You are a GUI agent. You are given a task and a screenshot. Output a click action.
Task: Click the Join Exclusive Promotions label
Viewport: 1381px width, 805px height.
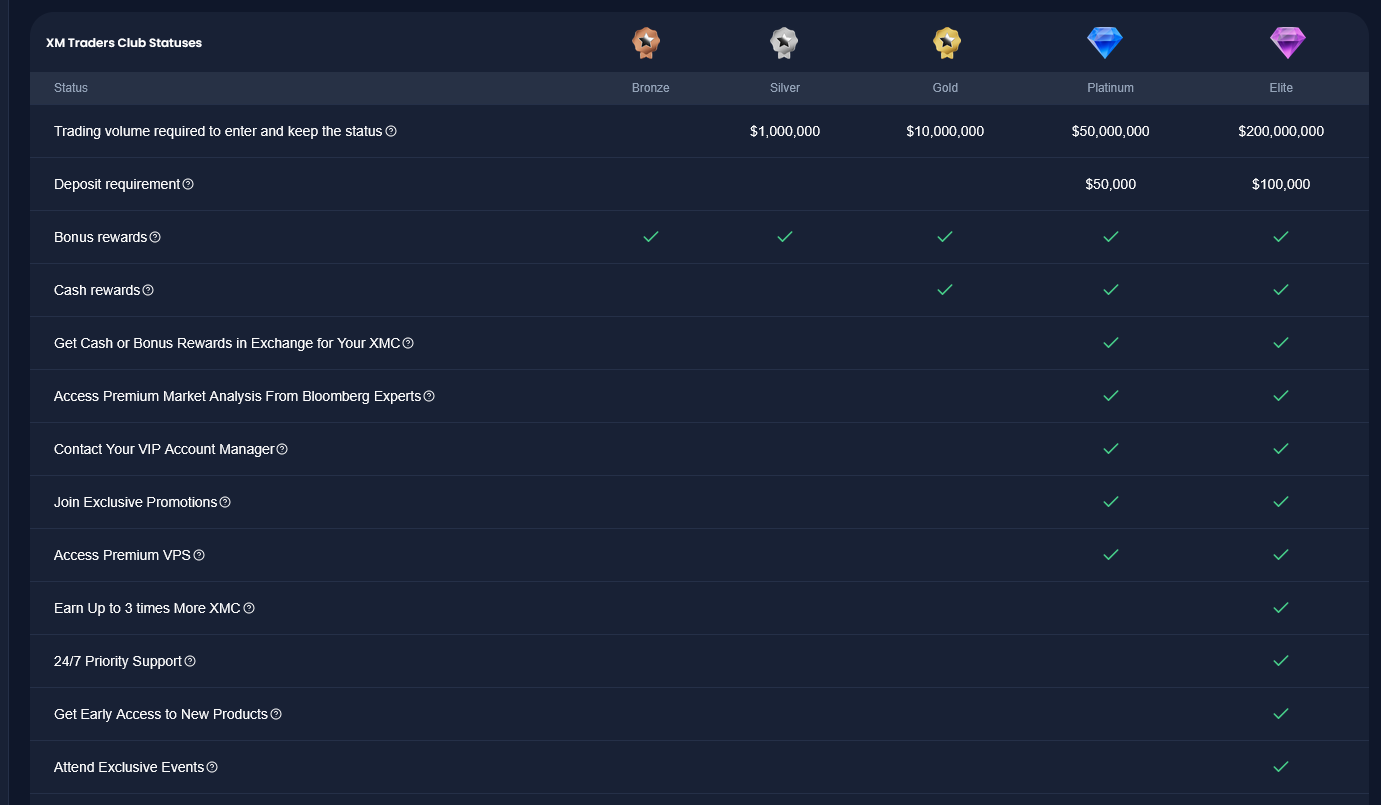pos(135,502)
